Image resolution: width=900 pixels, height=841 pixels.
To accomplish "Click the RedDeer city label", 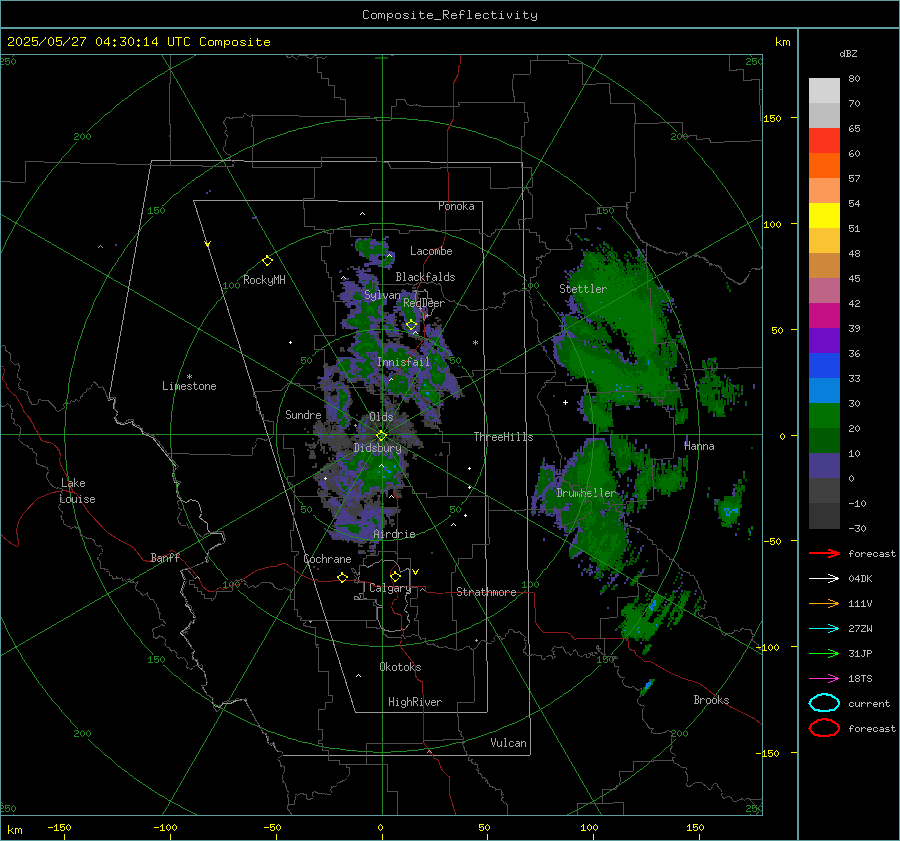I will point(424,303).
